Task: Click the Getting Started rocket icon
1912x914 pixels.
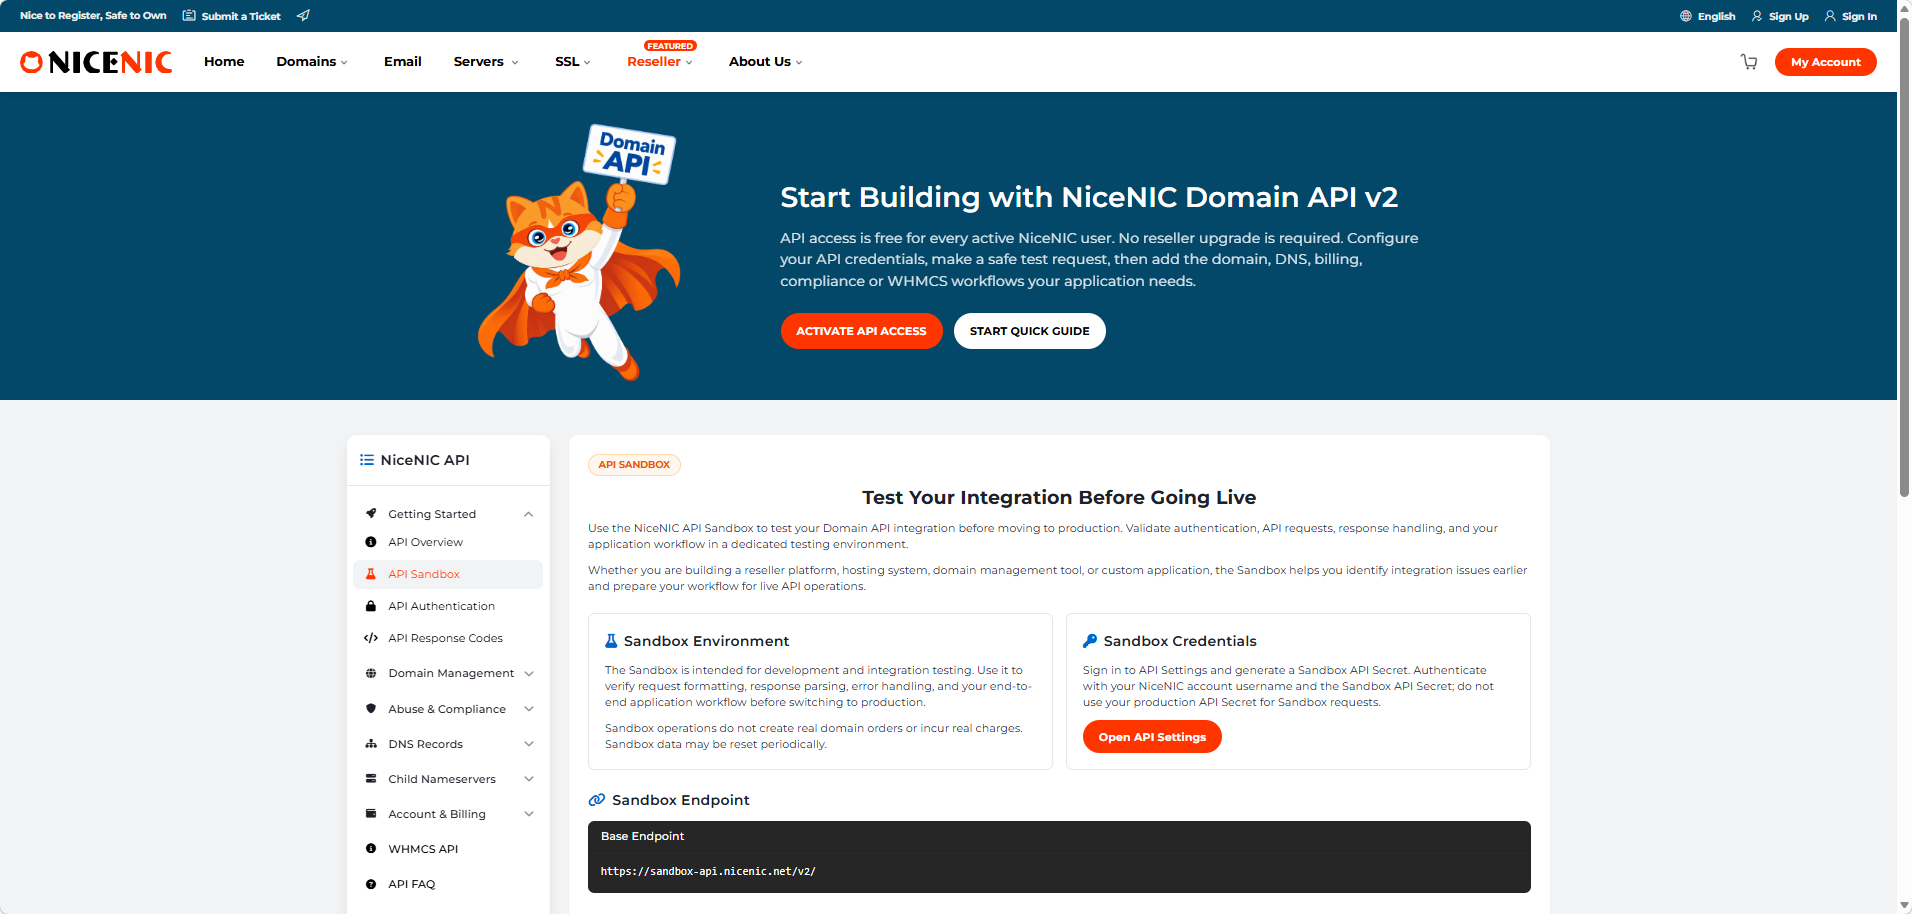Action: 371,514
